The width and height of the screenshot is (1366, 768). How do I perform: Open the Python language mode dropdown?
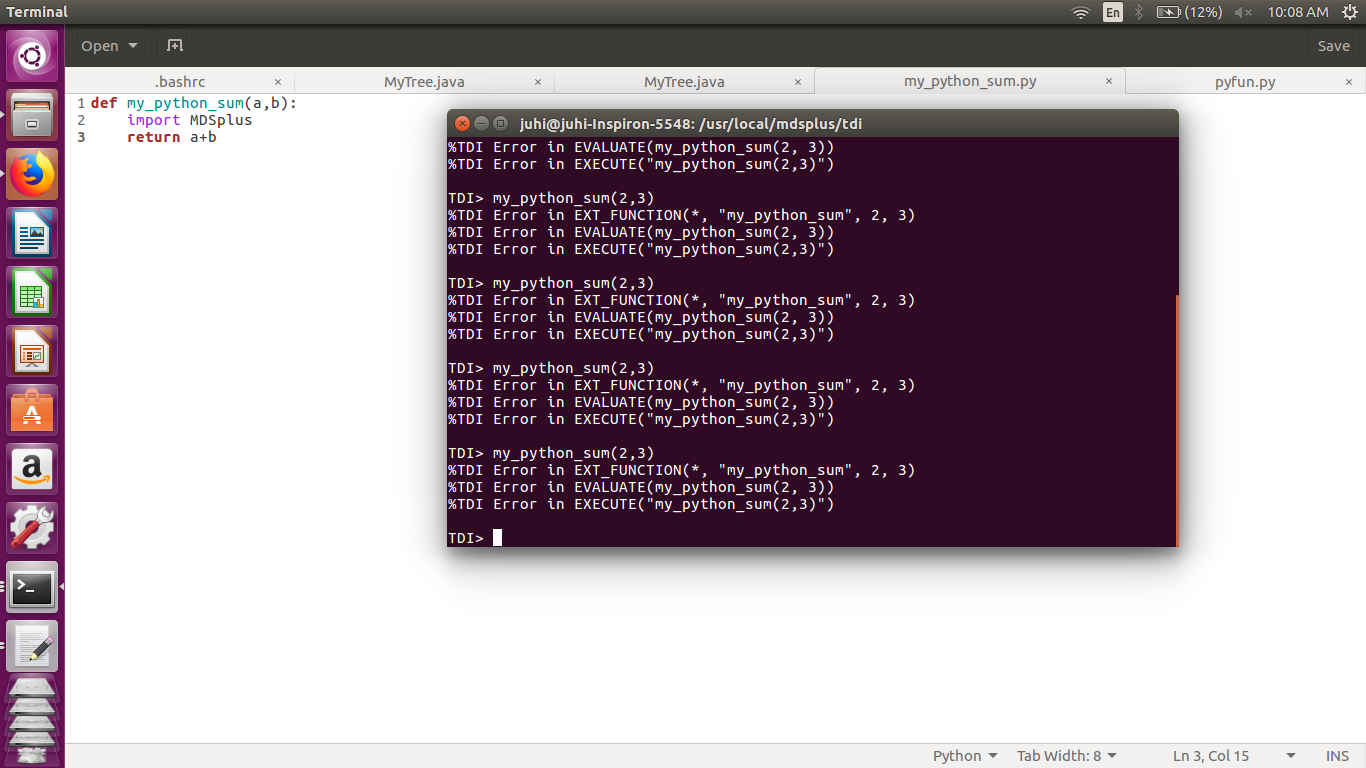tap(963, 756)
